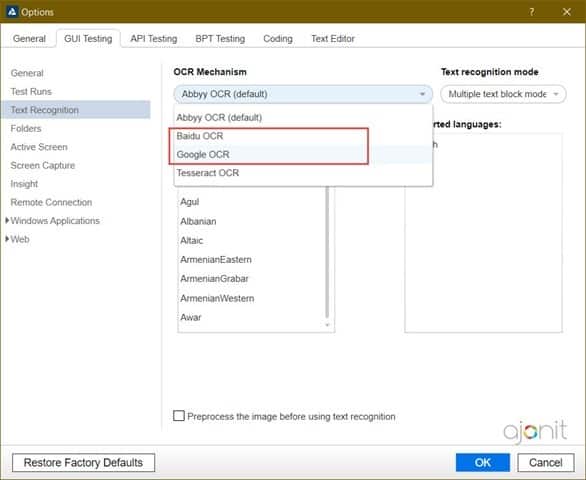Select General in the left sidebar
This screenshot has height=480, width=586.
(x=27, y=73)
